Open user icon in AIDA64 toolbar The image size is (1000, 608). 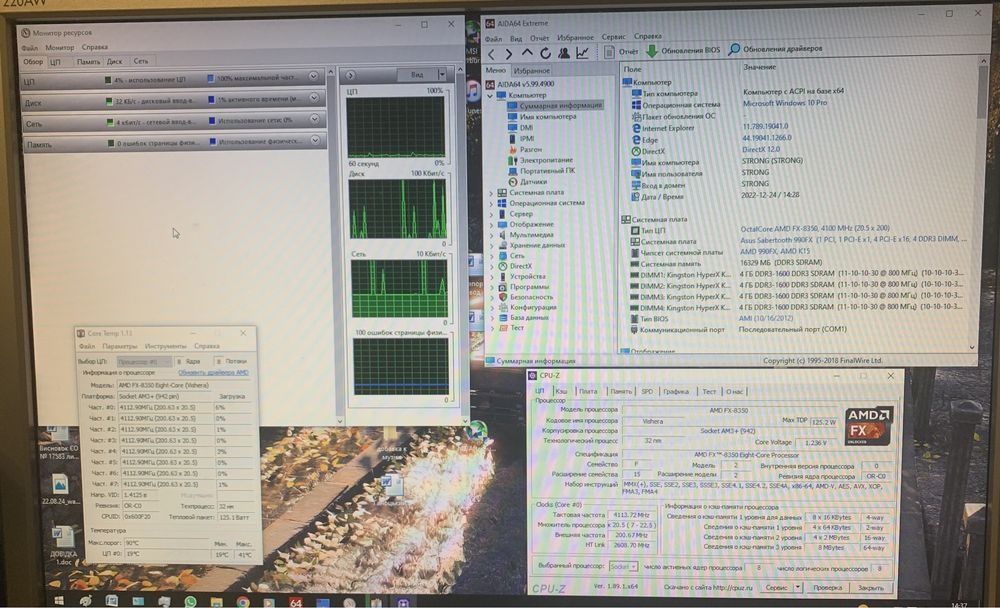[x=564, y=53]
